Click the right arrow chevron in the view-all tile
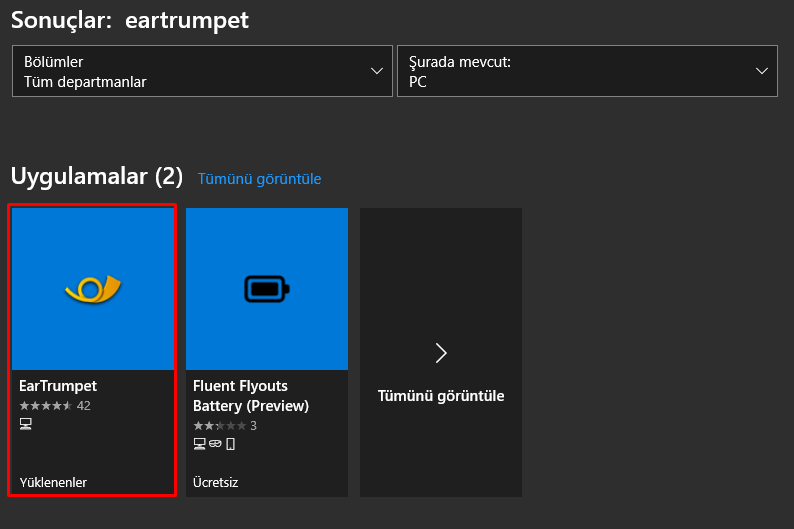The image size is (794, 529). [441, 352]
